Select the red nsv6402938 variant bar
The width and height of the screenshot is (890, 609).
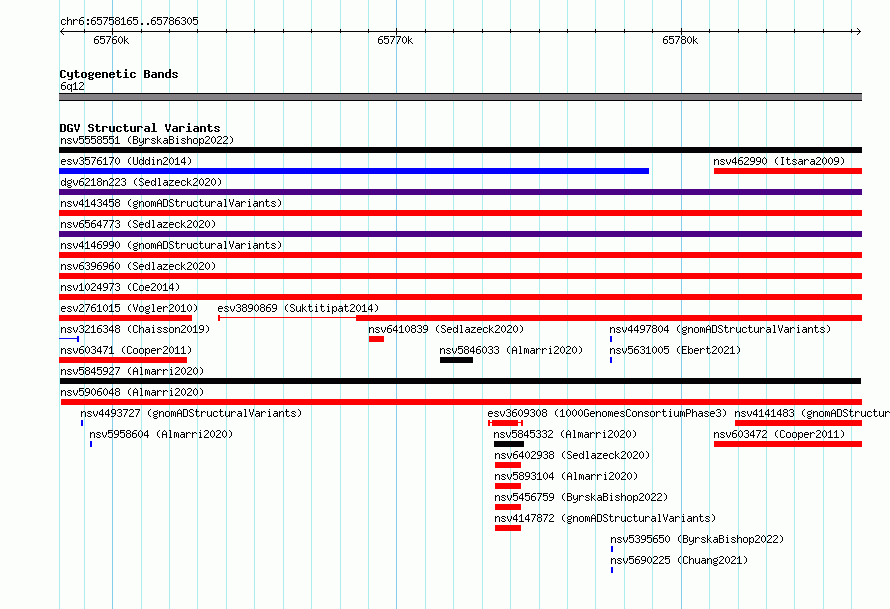point(507,465)
